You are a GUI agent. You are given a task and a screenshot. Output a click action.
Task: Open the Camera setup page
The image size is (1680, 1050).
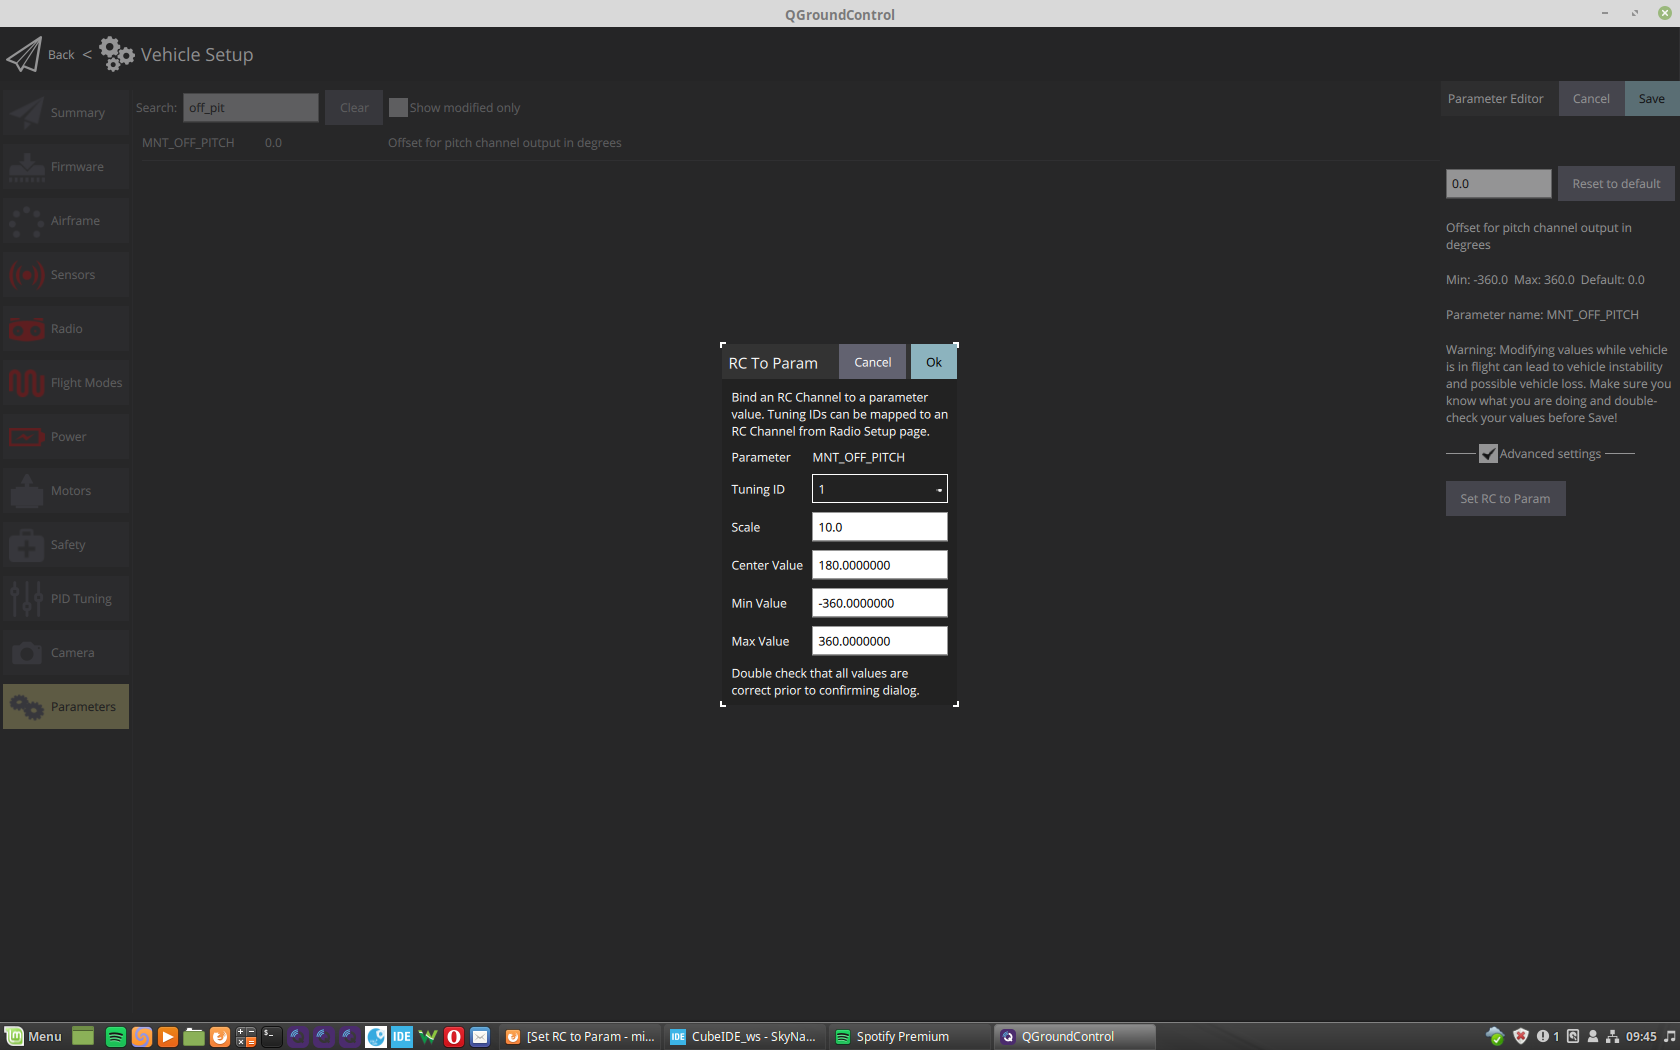66,652
